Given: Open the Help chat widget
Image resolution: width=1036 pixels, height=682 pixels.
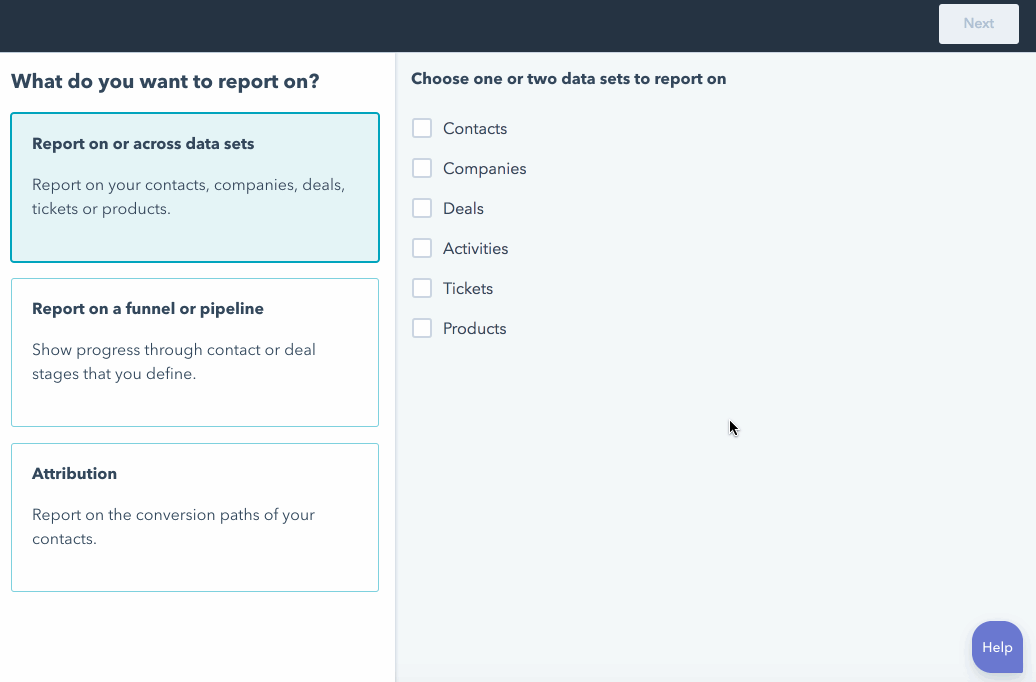Looking at the screenshot, I should (x=997, y=647).
